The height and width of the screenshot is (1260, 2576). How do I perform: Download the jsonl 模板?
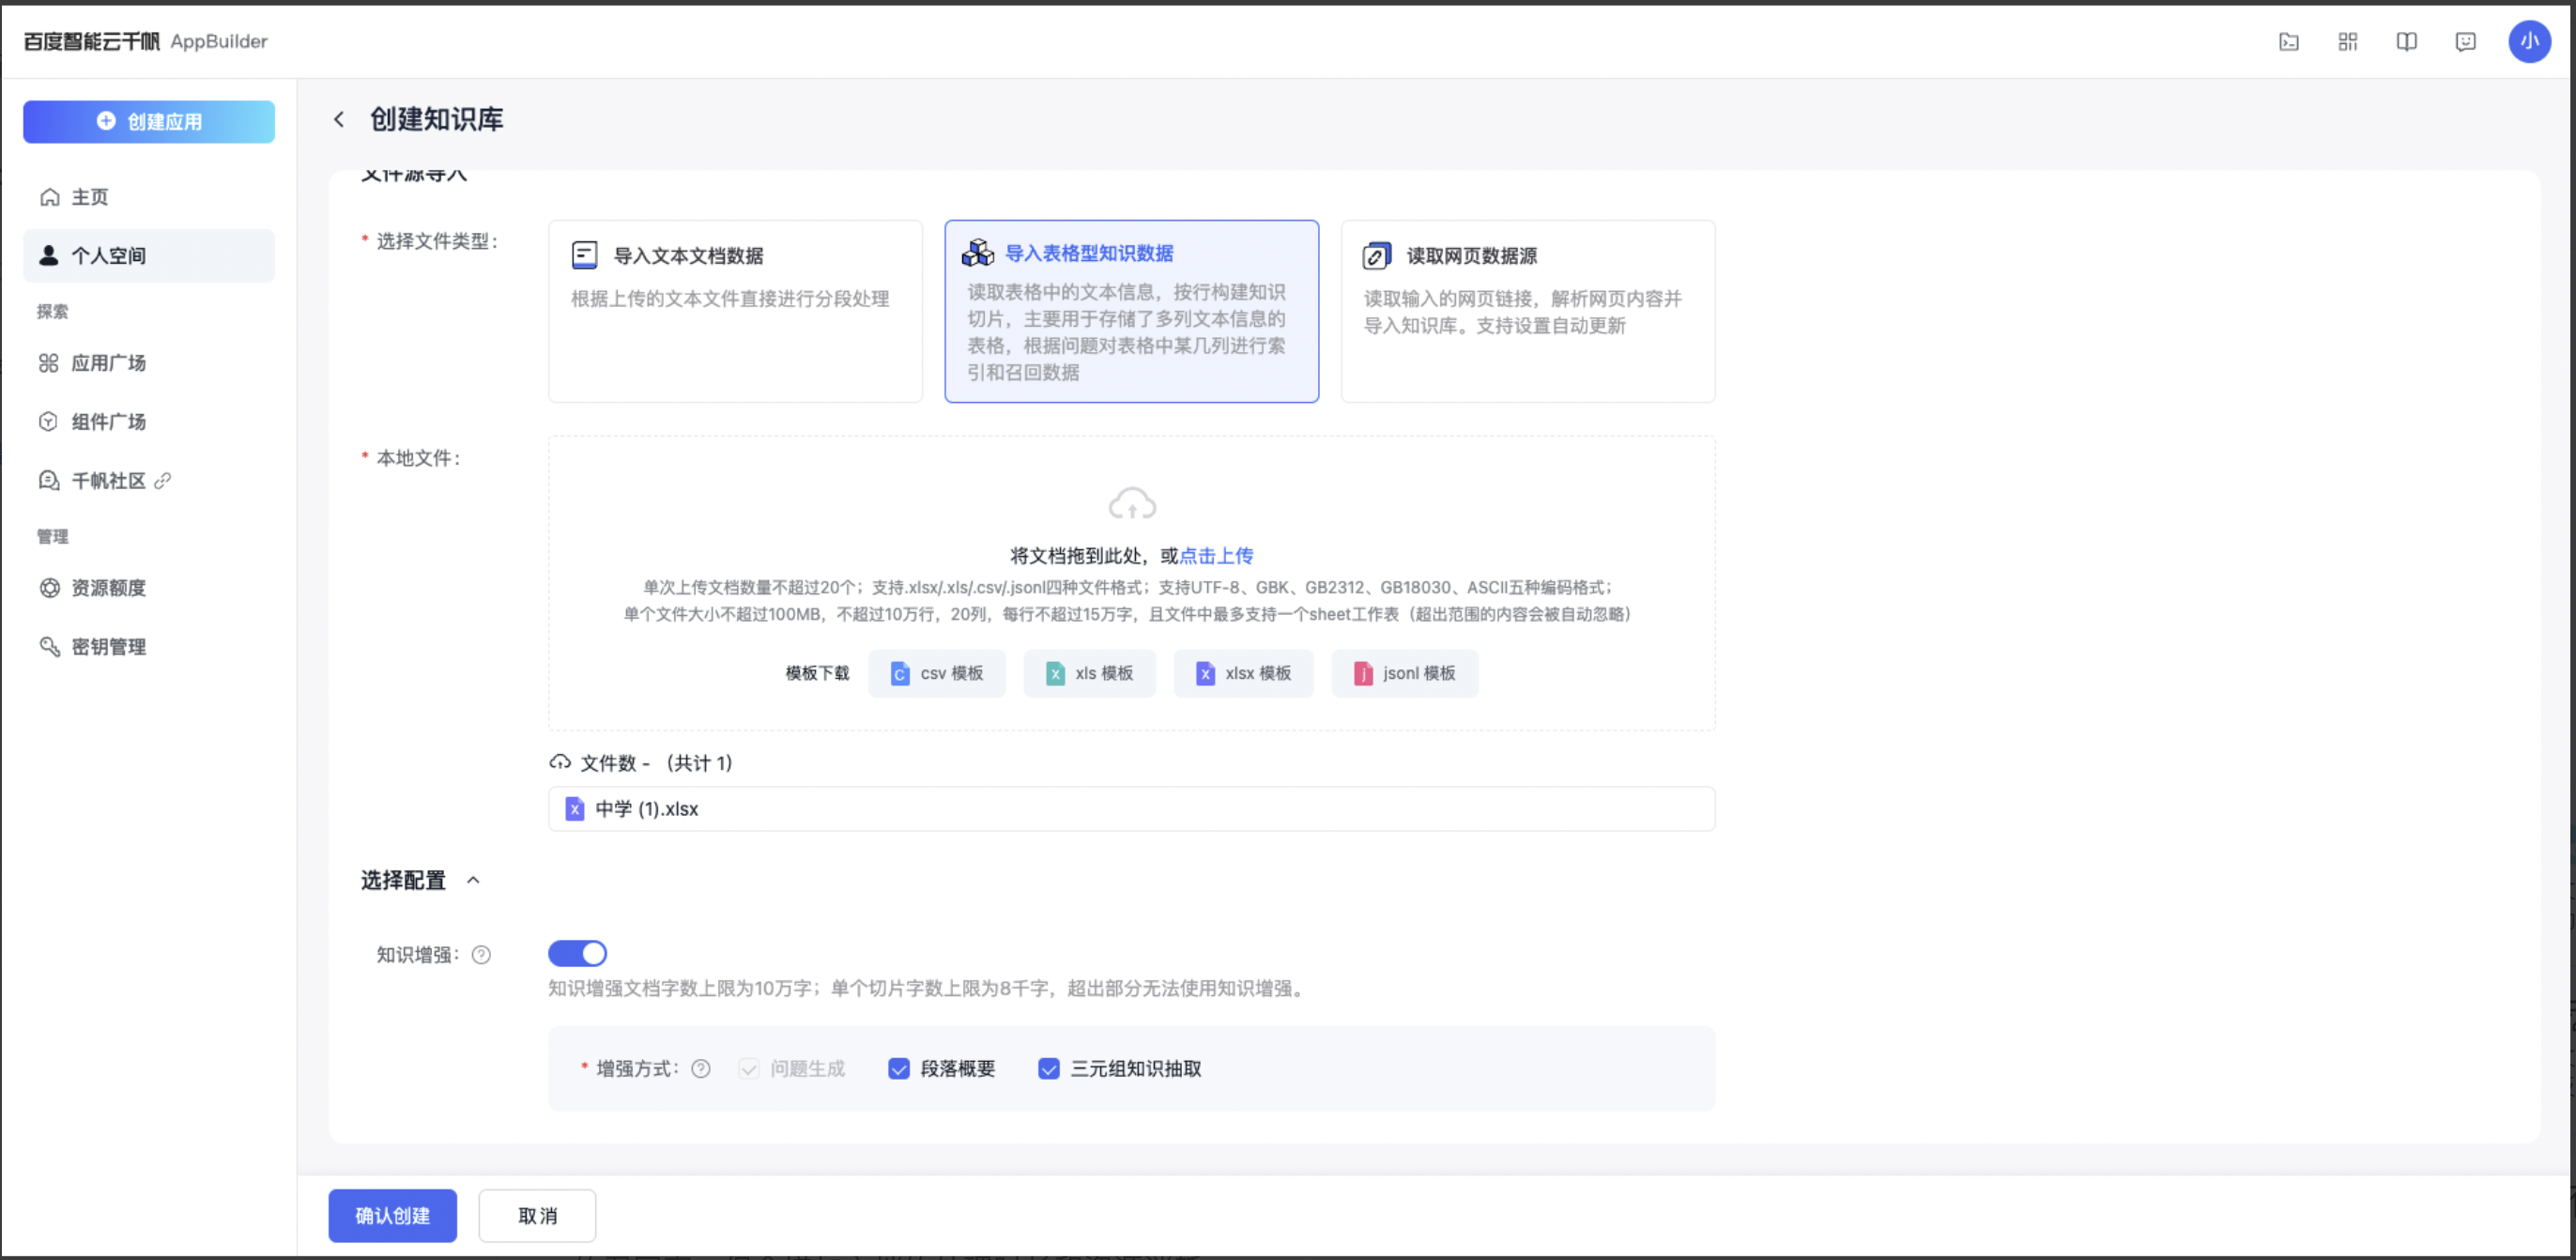(1404, 674)
